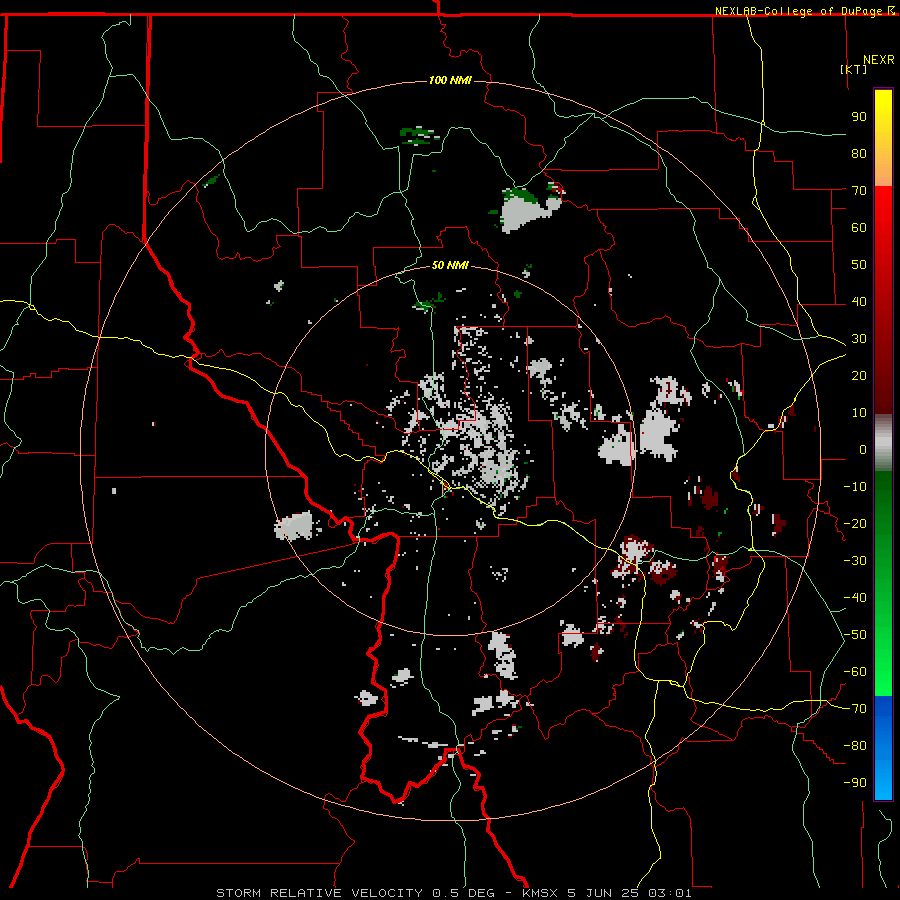
Task: Click the blue segment of the color bar
Action: coord(883,747)
